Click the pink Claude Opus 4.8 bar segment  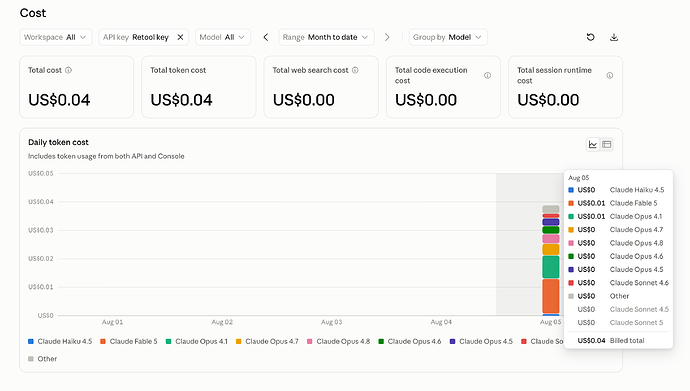pyautogui.click(x=551, y=239)
